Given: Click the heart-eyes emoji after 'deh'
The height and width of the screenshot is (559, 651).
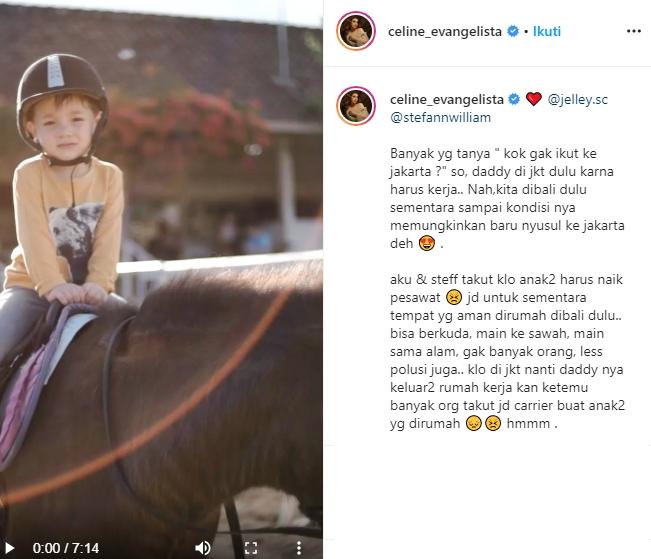Looking at the screenshot, I should [426, 243].
